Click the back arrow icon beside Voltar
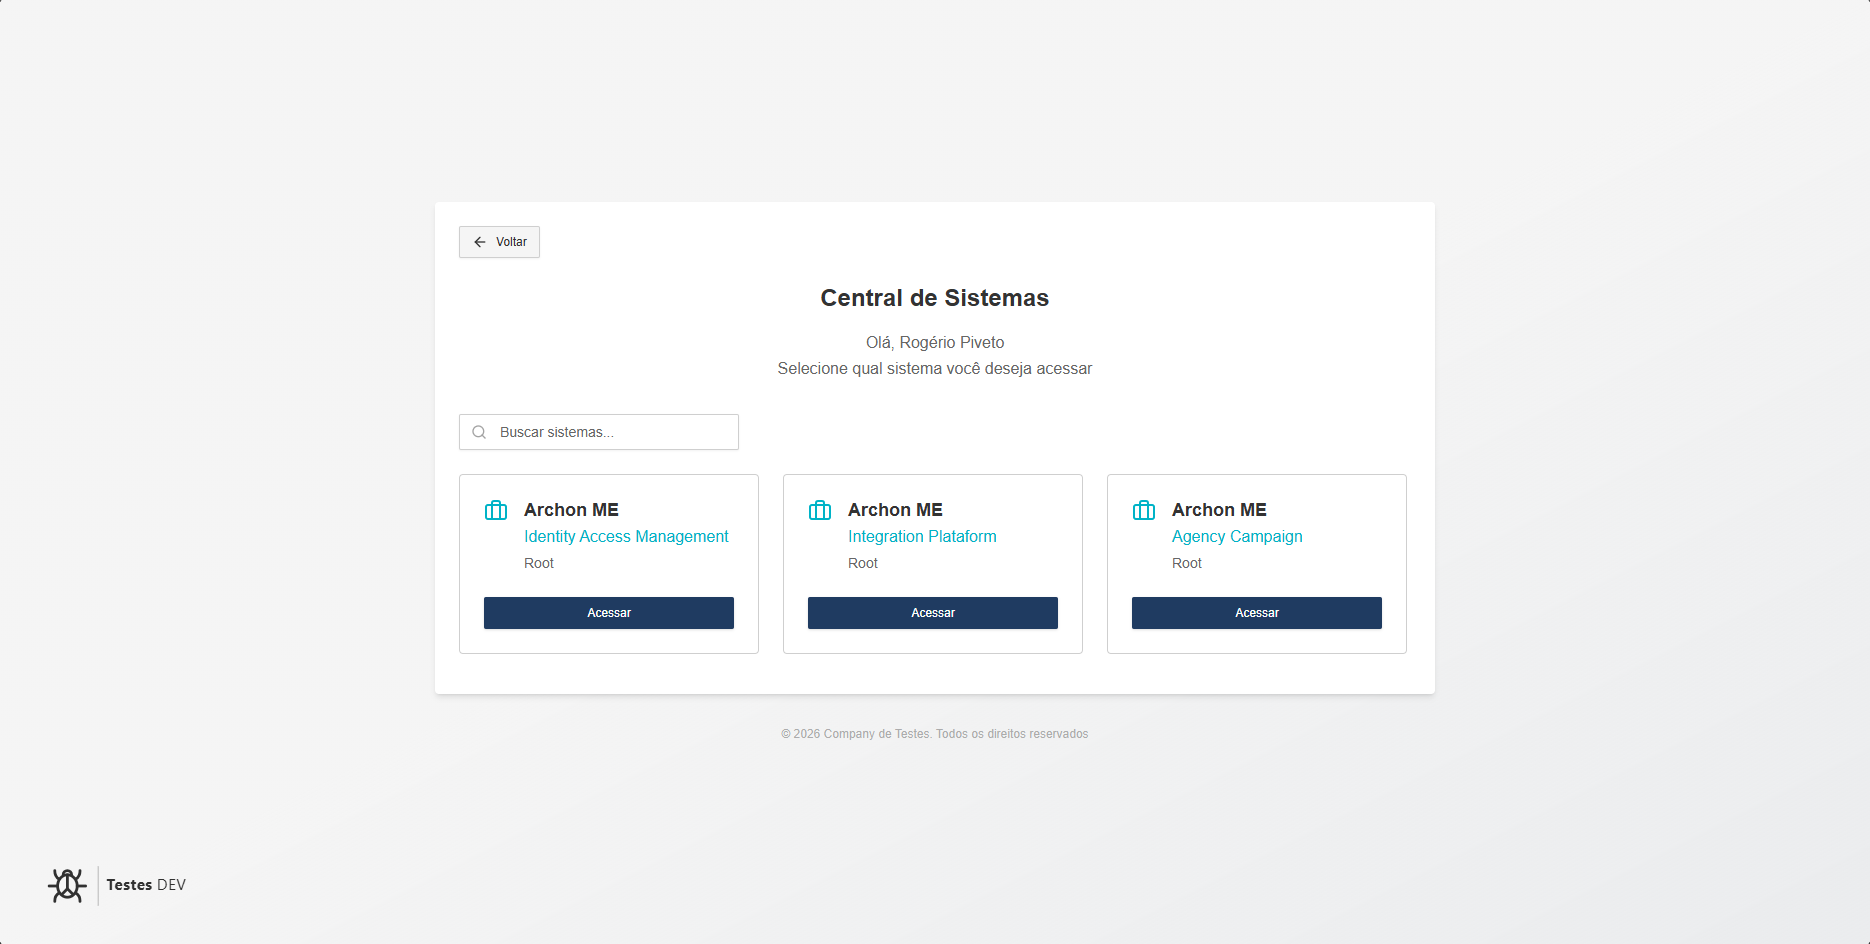 (480, 242)
